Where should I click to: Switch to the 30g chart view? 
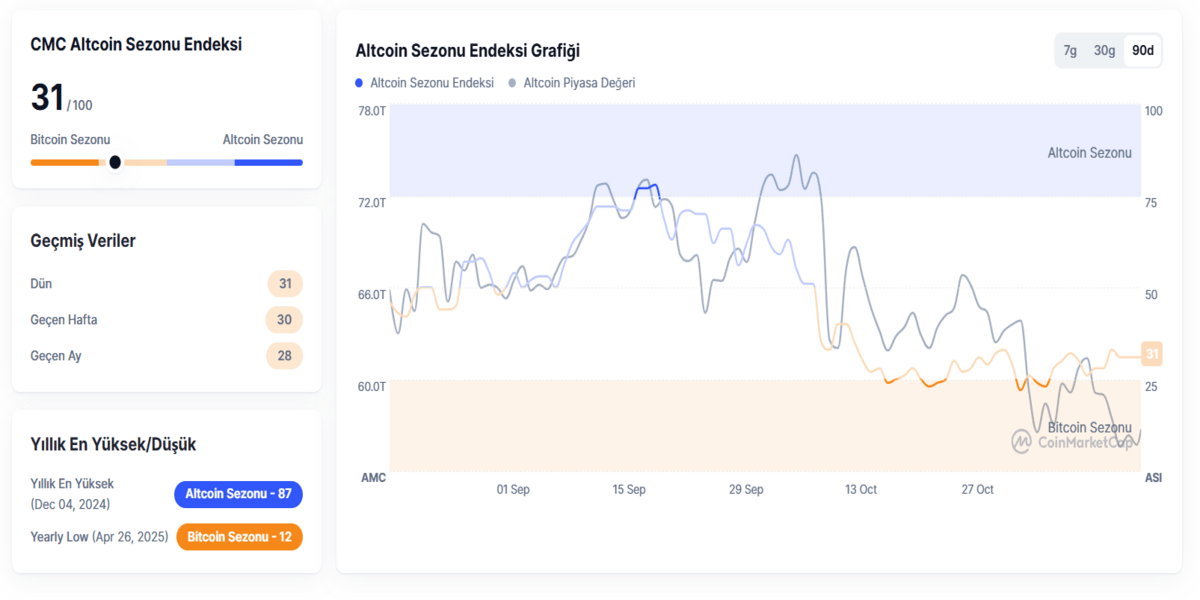coord(1105,49)
